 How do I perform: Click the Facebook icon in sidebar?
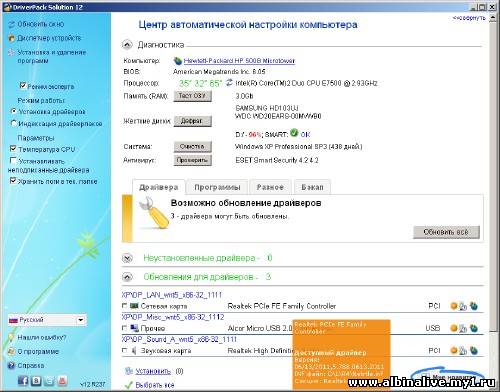tap(23, 380)
